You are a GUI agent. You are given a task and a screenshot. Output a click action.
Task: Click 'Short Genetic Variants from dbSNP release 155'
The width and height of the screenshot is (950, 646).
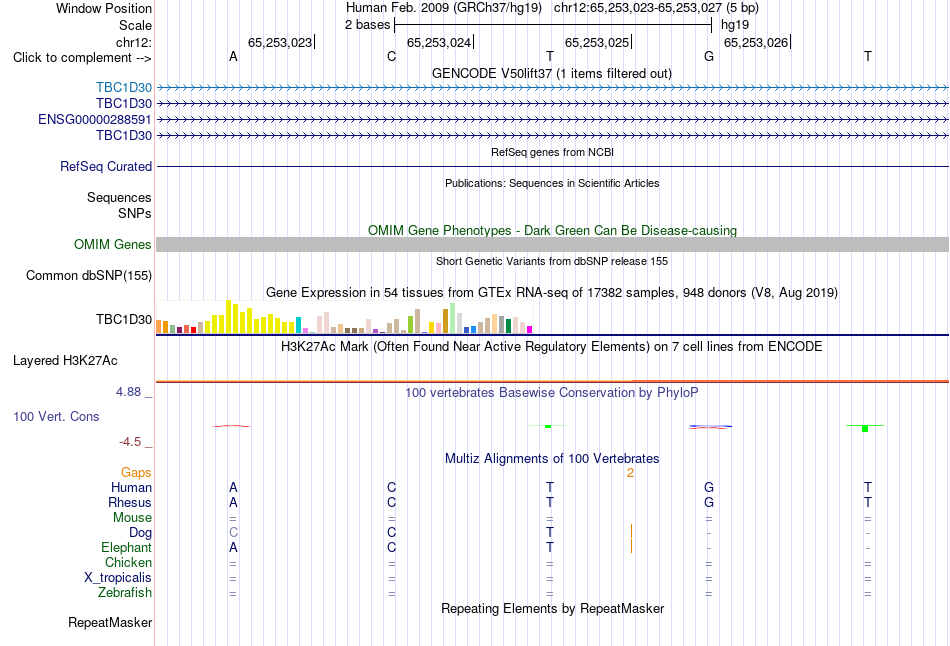pos(552,261)
